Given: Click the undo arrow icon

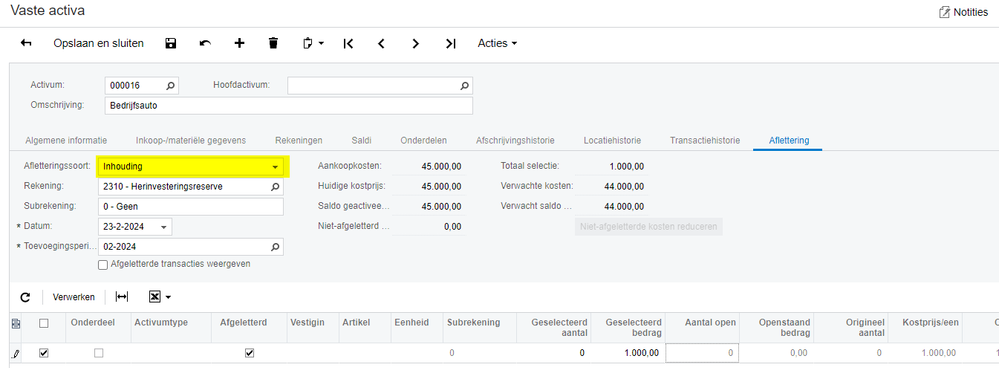Looking at the screenshot, I should pos(205,43).
